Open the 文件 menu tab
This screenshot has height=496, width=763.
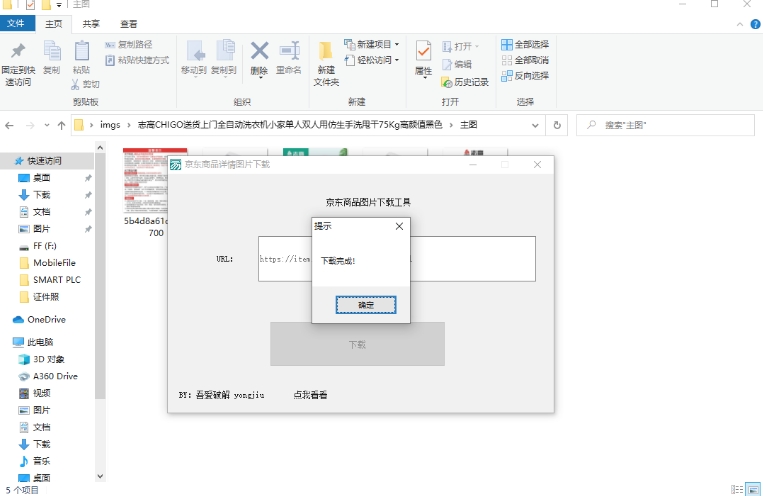click(17, 23)
